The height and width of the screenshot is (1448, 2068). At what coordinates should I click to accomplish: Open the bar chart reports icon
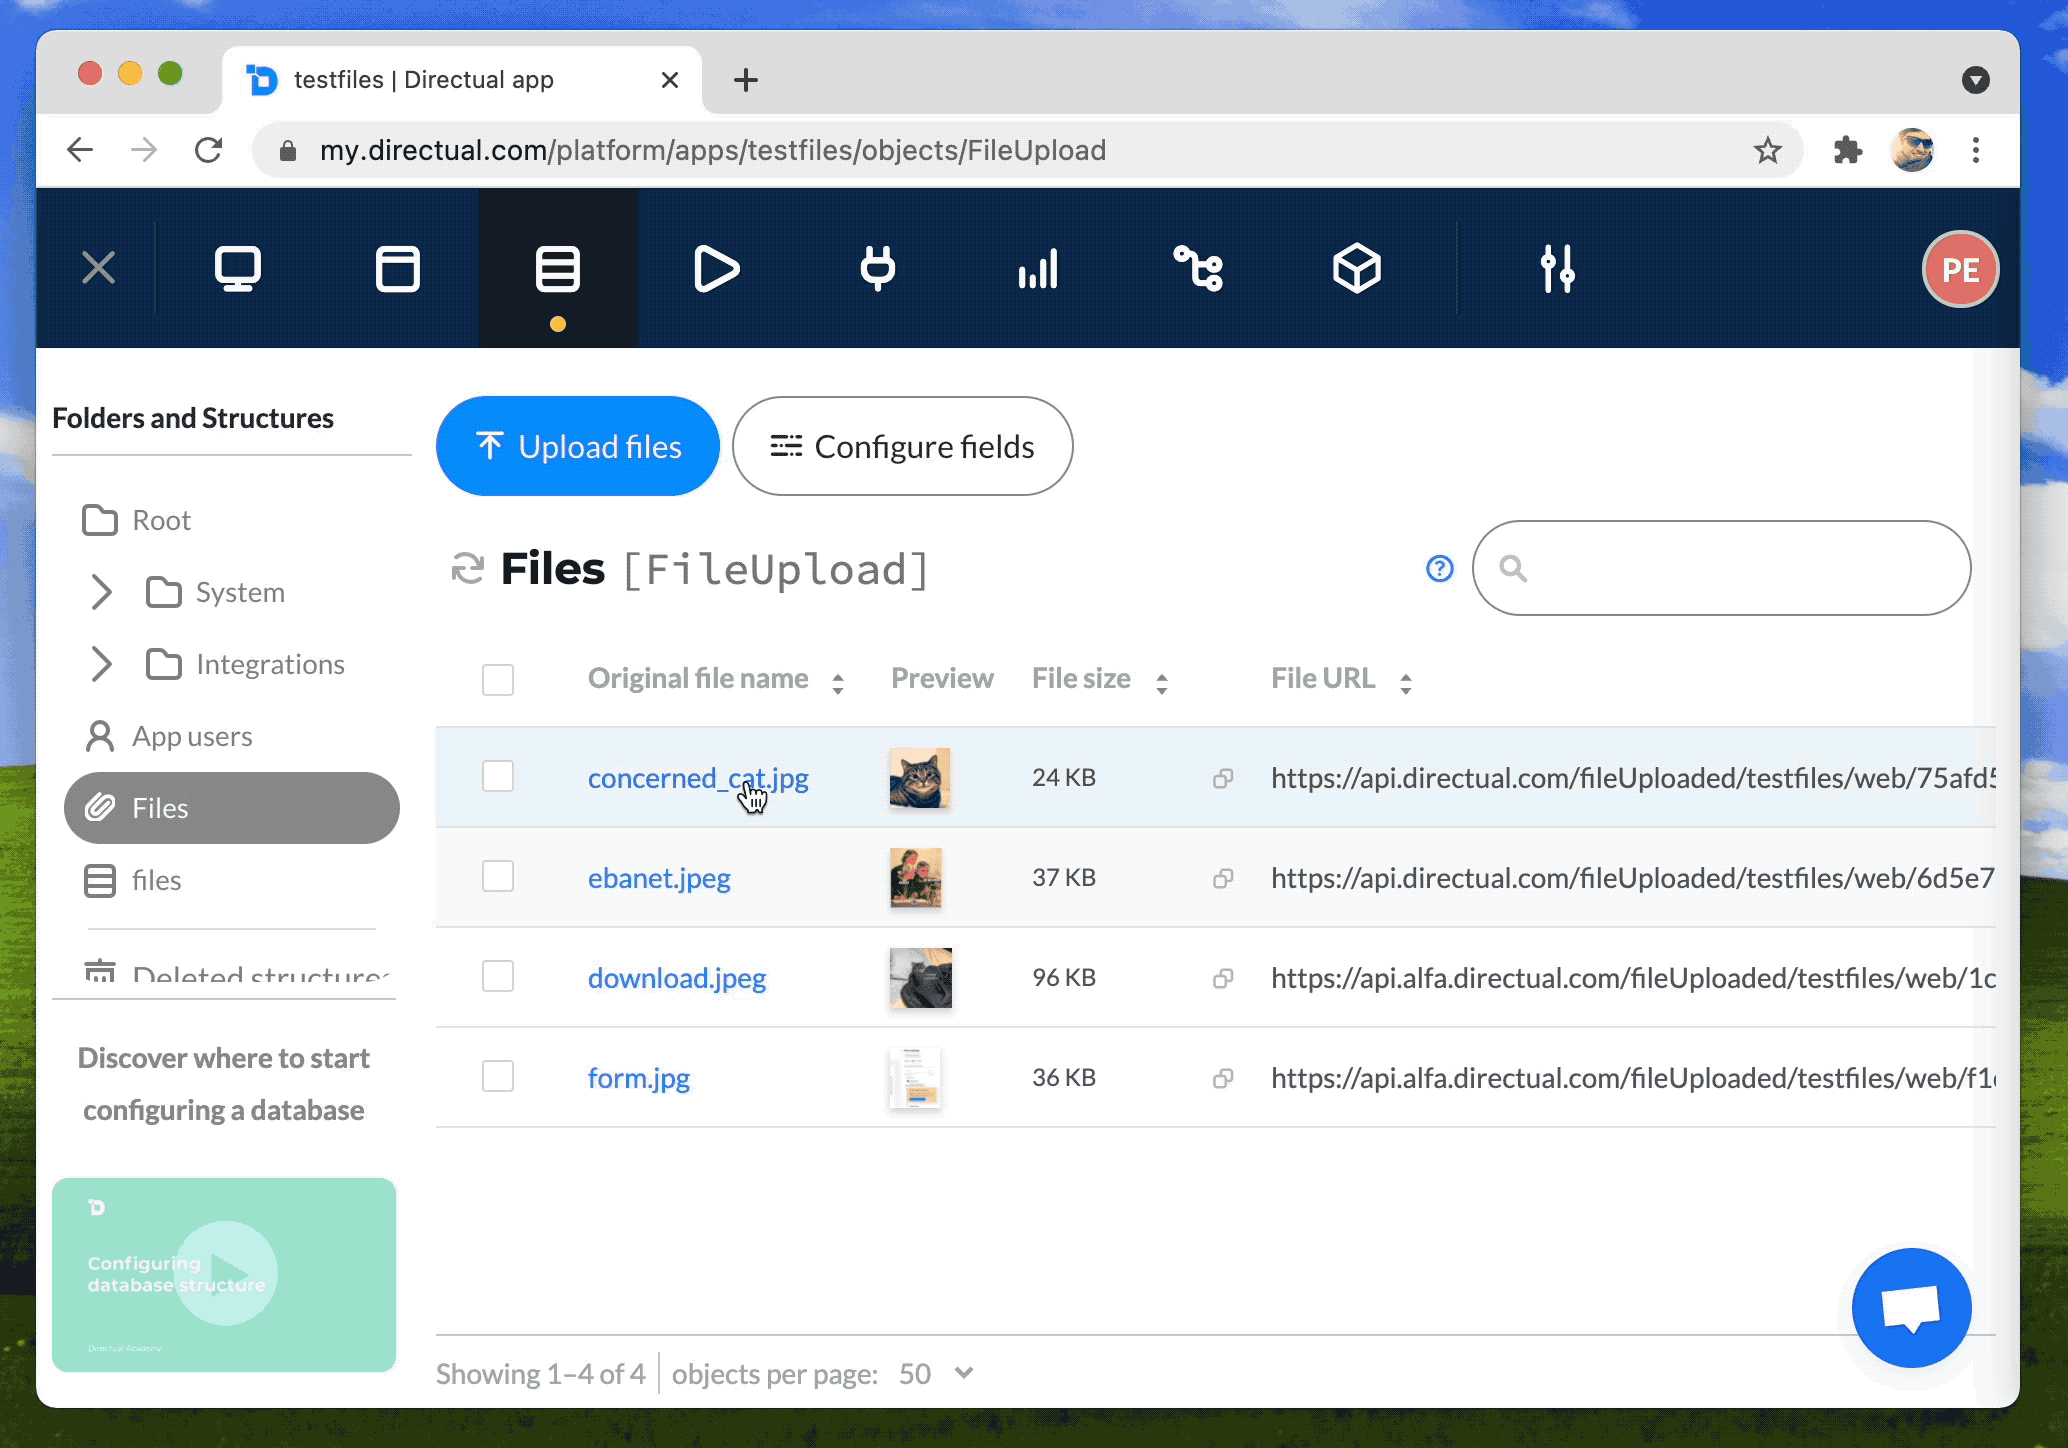[1037, 268]
